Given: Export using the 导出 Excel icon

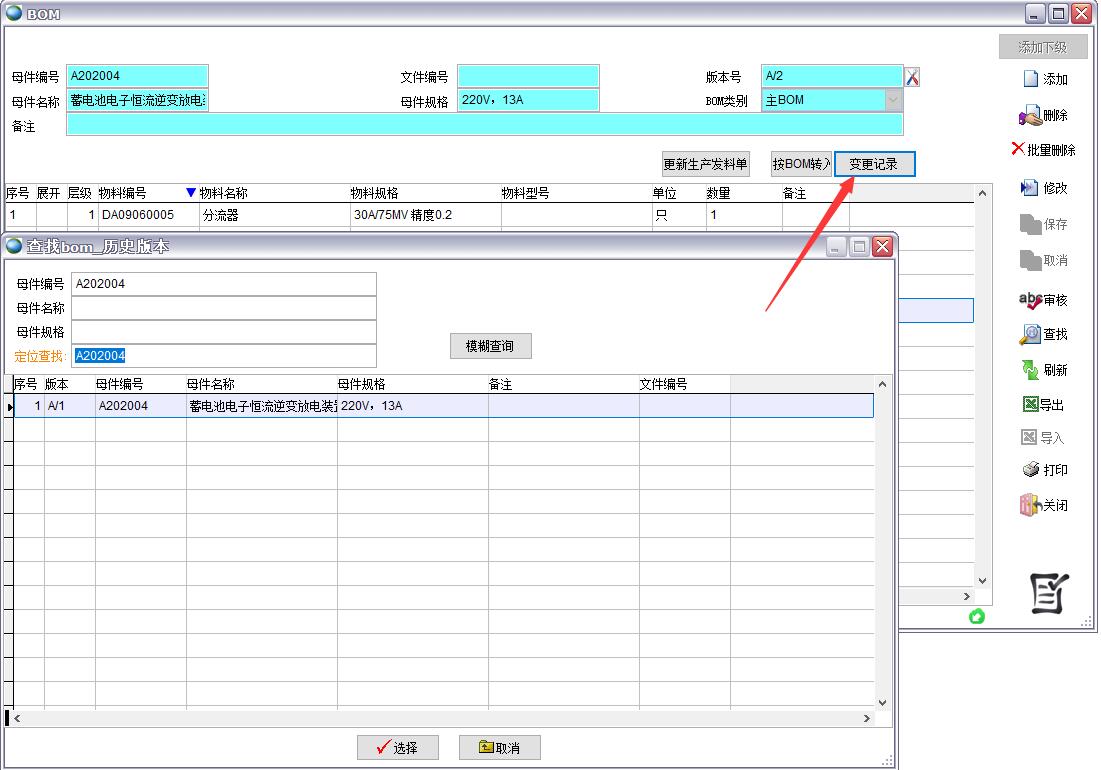Looking at the screenshot, I should [1030, 405].
